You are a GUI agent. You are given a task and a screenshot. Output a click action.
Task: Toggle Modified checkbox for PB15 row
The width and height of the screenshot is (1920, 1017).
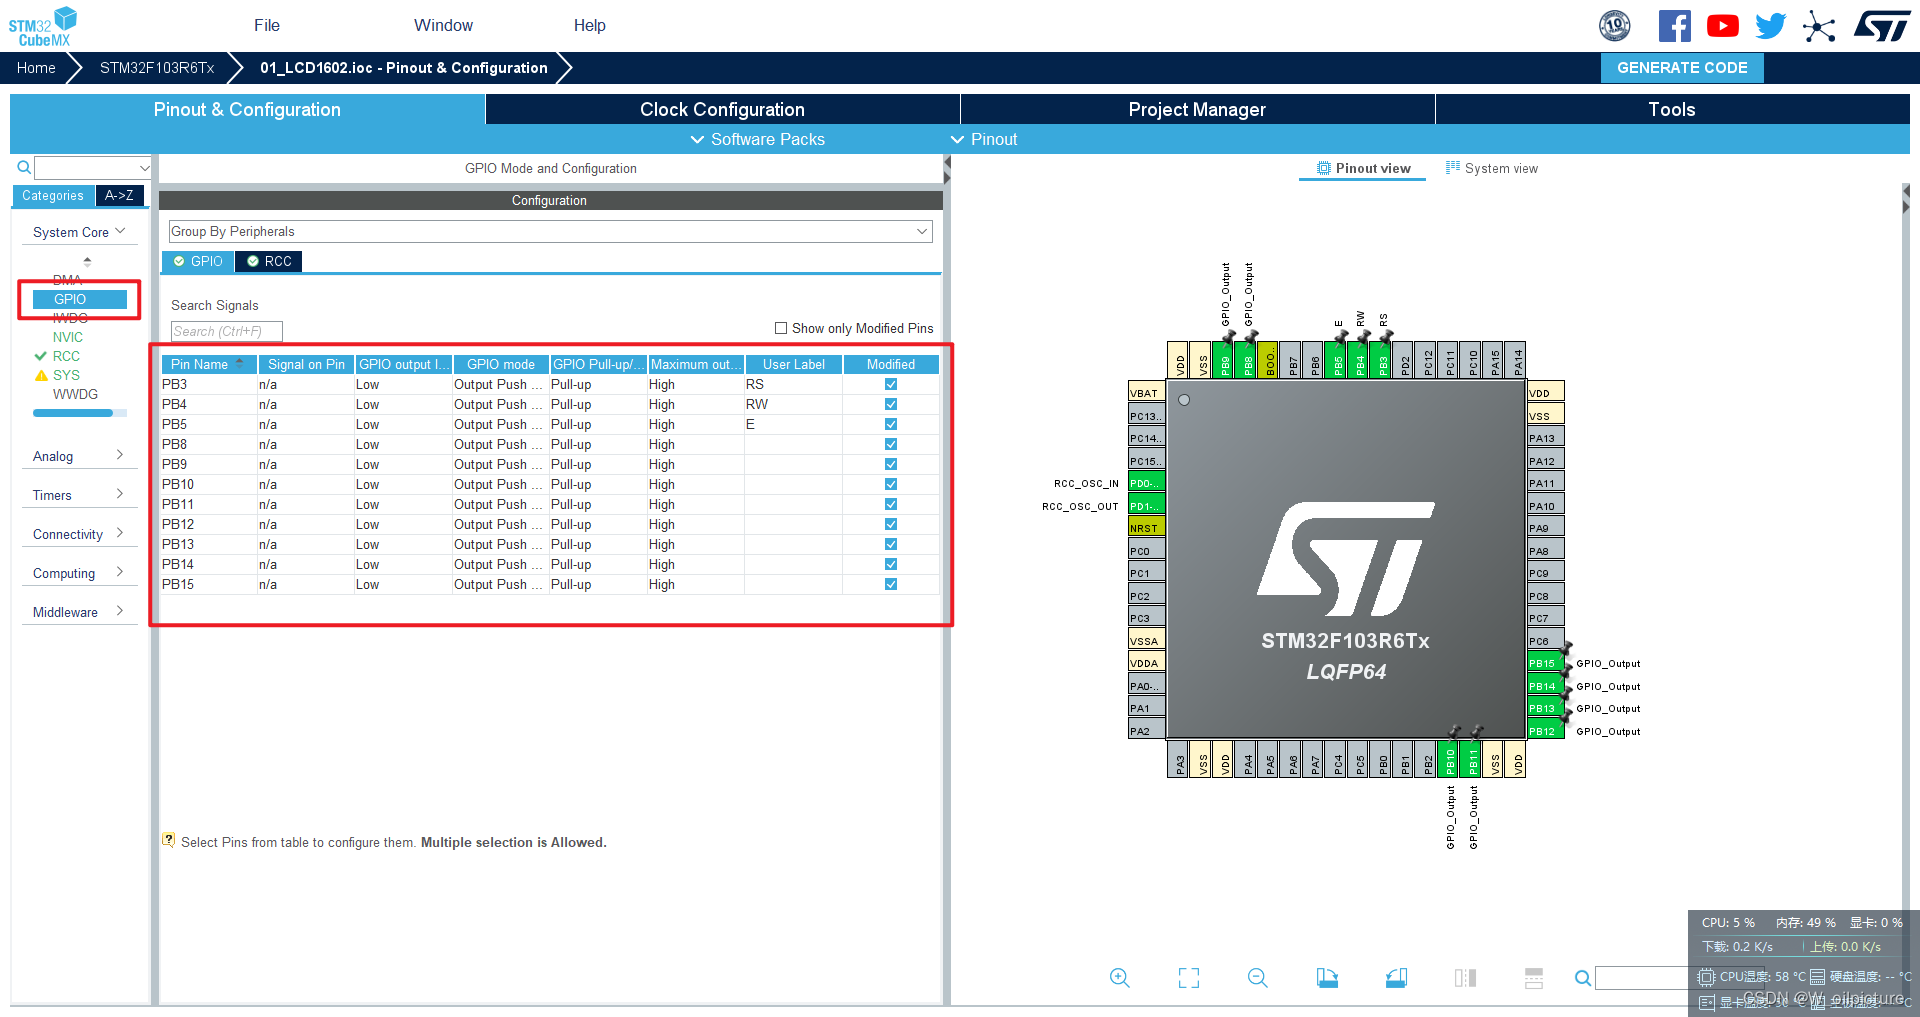891,584
